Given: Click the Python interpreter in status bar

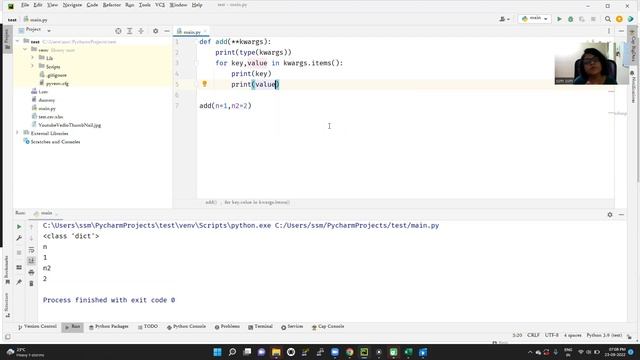Looking at the screenshot, I should point(604,335).
